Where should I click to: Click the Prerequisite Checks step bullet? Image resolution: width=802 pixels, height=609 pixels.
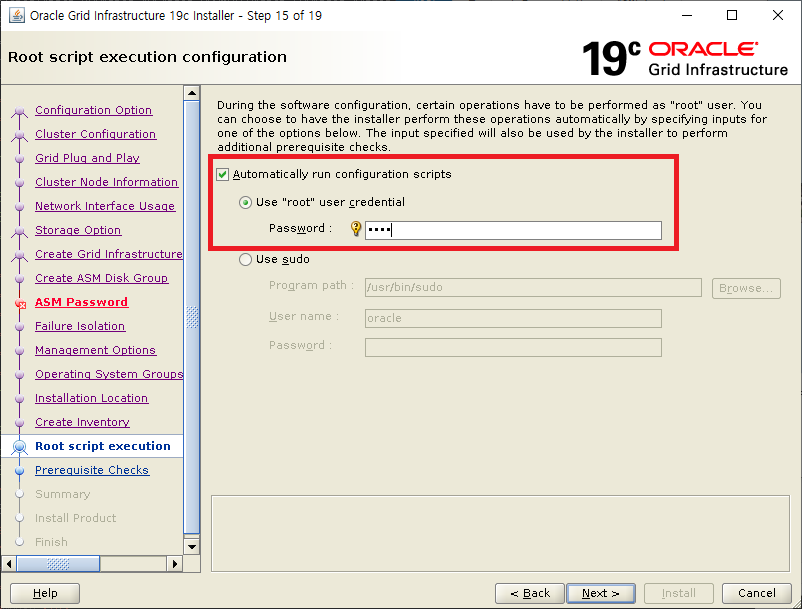point(19,470)
